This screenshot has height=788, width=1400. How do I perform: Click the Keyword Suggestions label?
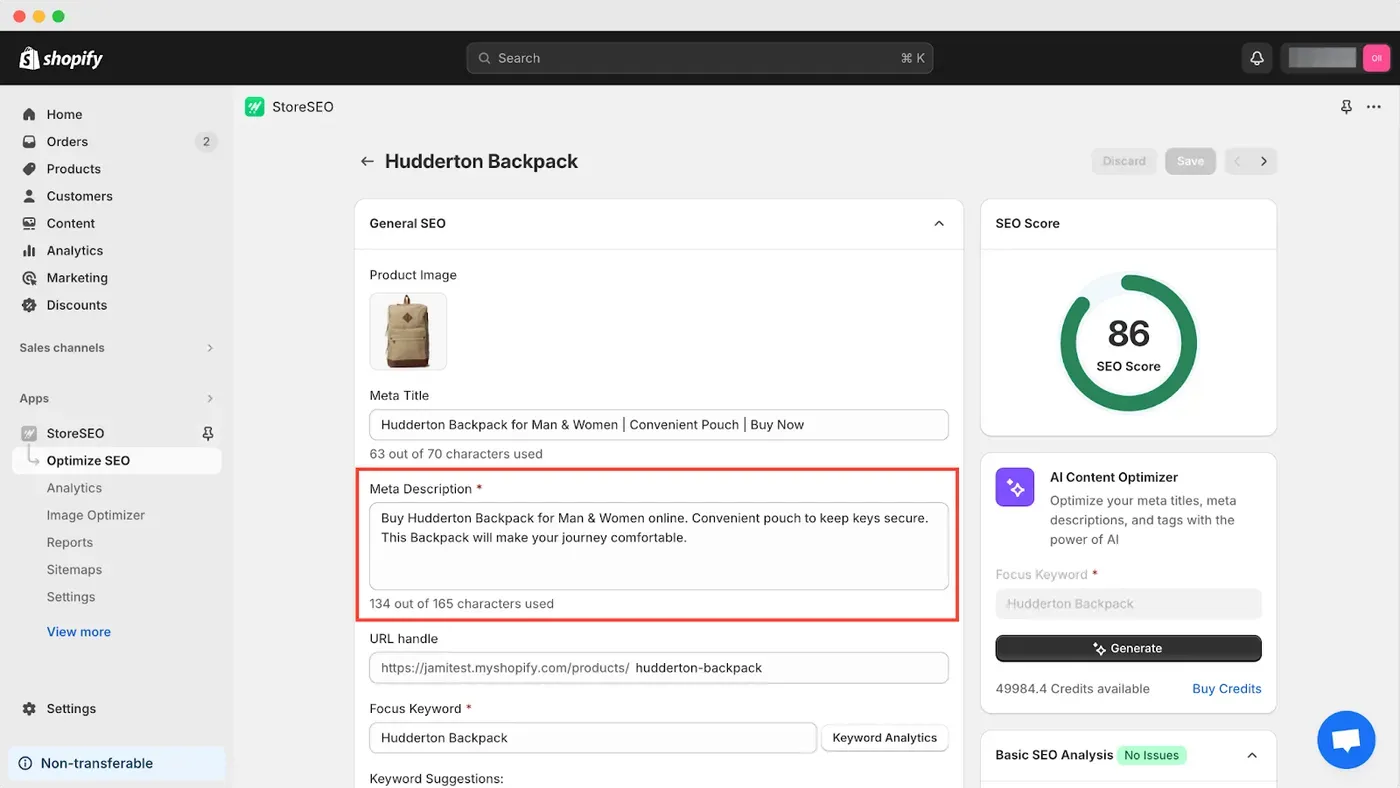click(x=436, y=778)
